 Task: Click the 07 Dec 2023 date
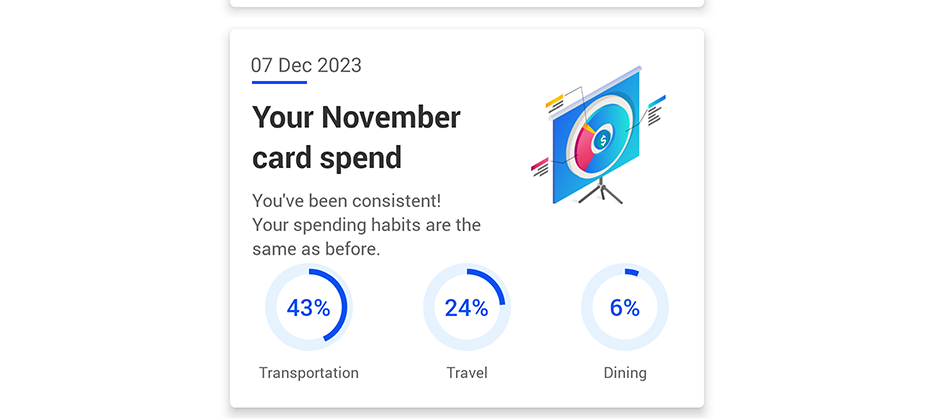[306, 65]
